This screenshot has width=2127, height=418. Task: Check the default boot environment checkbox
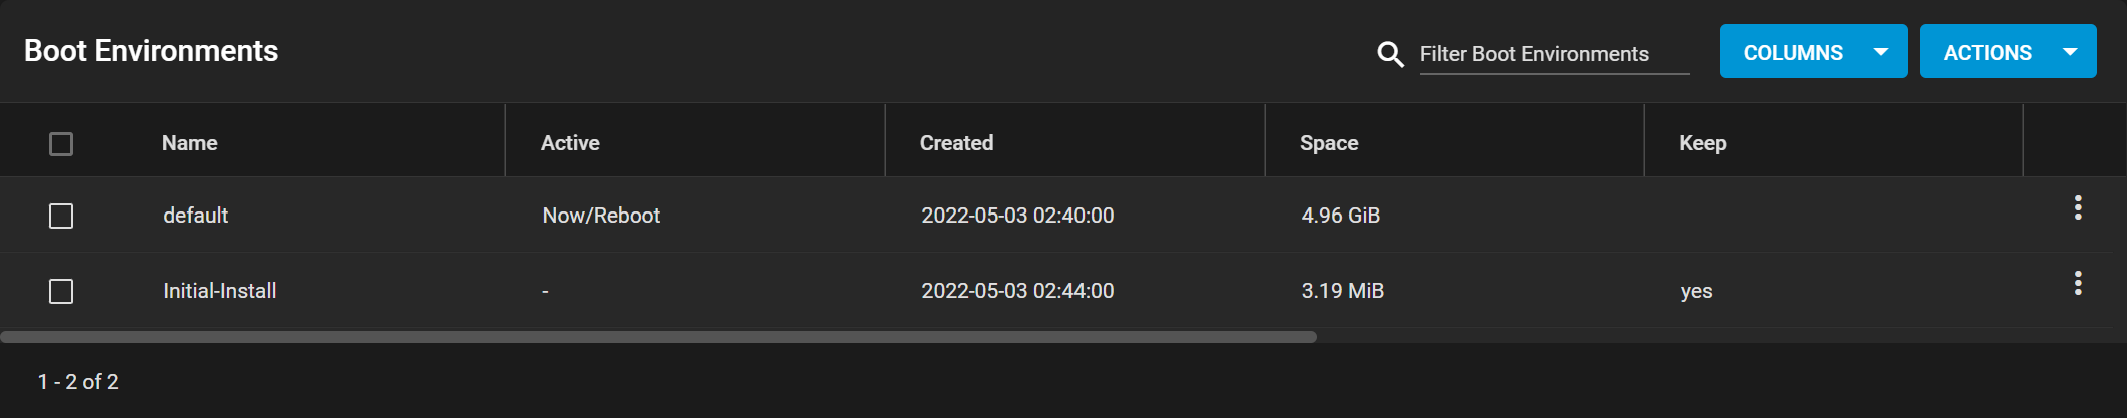[x=61, y=216]
